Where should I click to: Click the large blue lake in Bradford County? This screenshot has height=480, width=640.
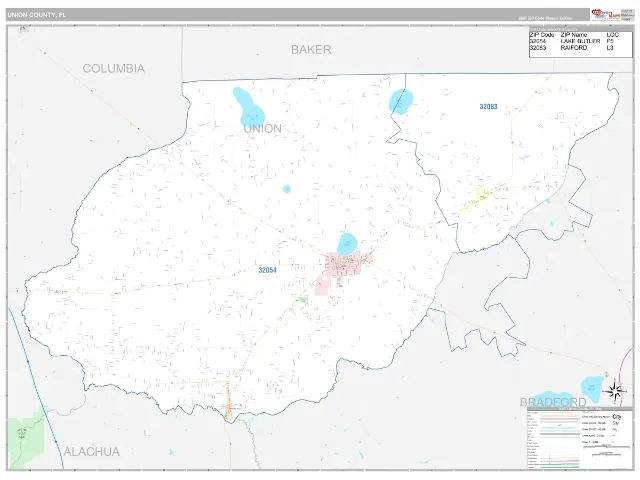[592, 389]
